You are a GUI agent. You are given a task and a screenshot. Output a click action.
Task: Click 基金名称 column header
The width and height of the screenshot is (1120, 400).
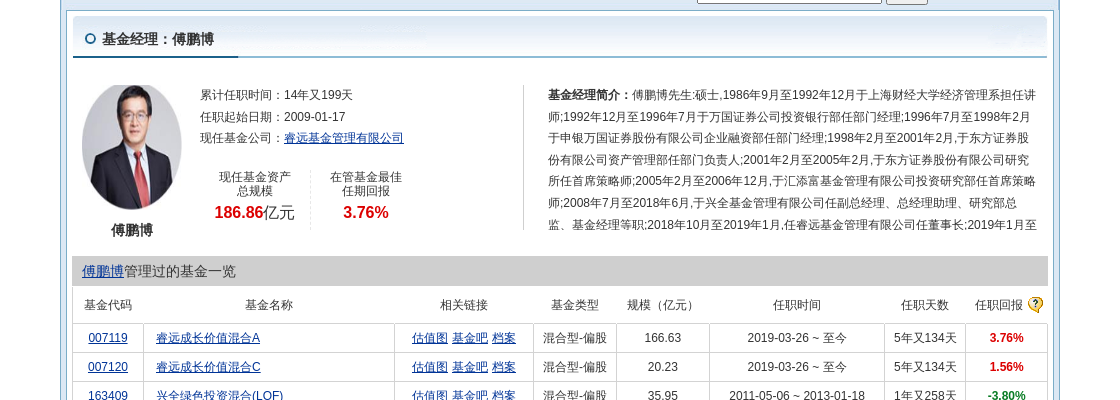pyautogui.click(x=269, y=305)
